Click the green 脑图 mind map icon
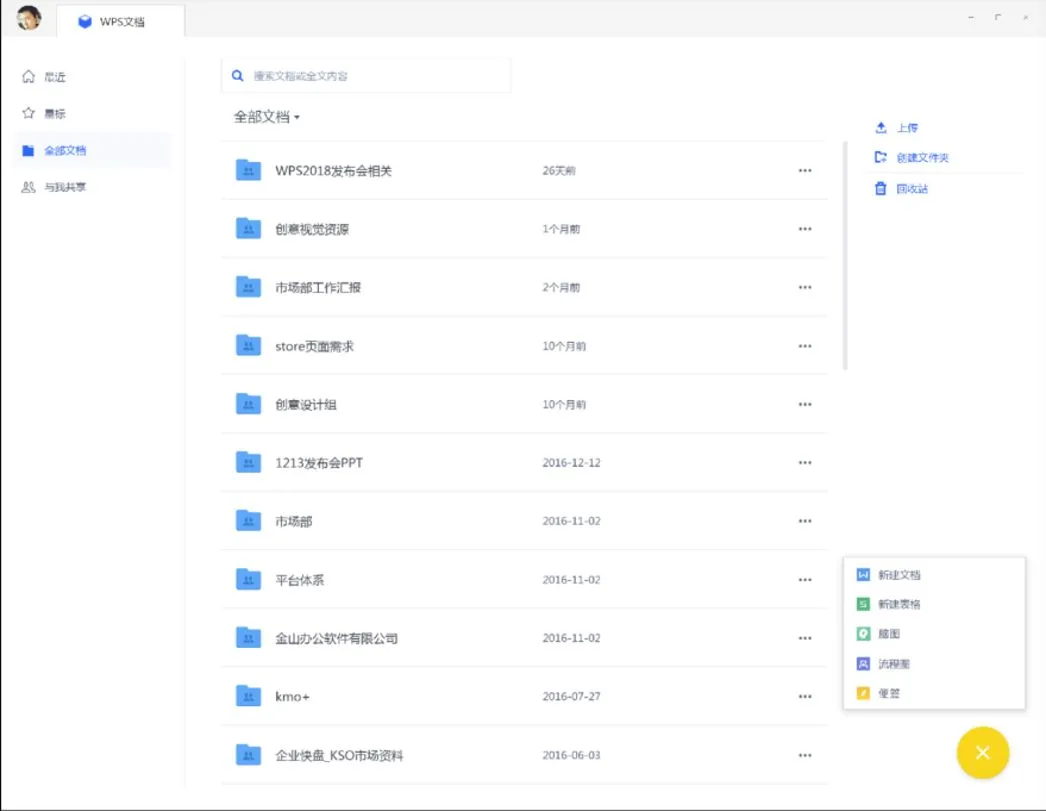This screenshot has height=811, width=1046. tap(863, 634)
